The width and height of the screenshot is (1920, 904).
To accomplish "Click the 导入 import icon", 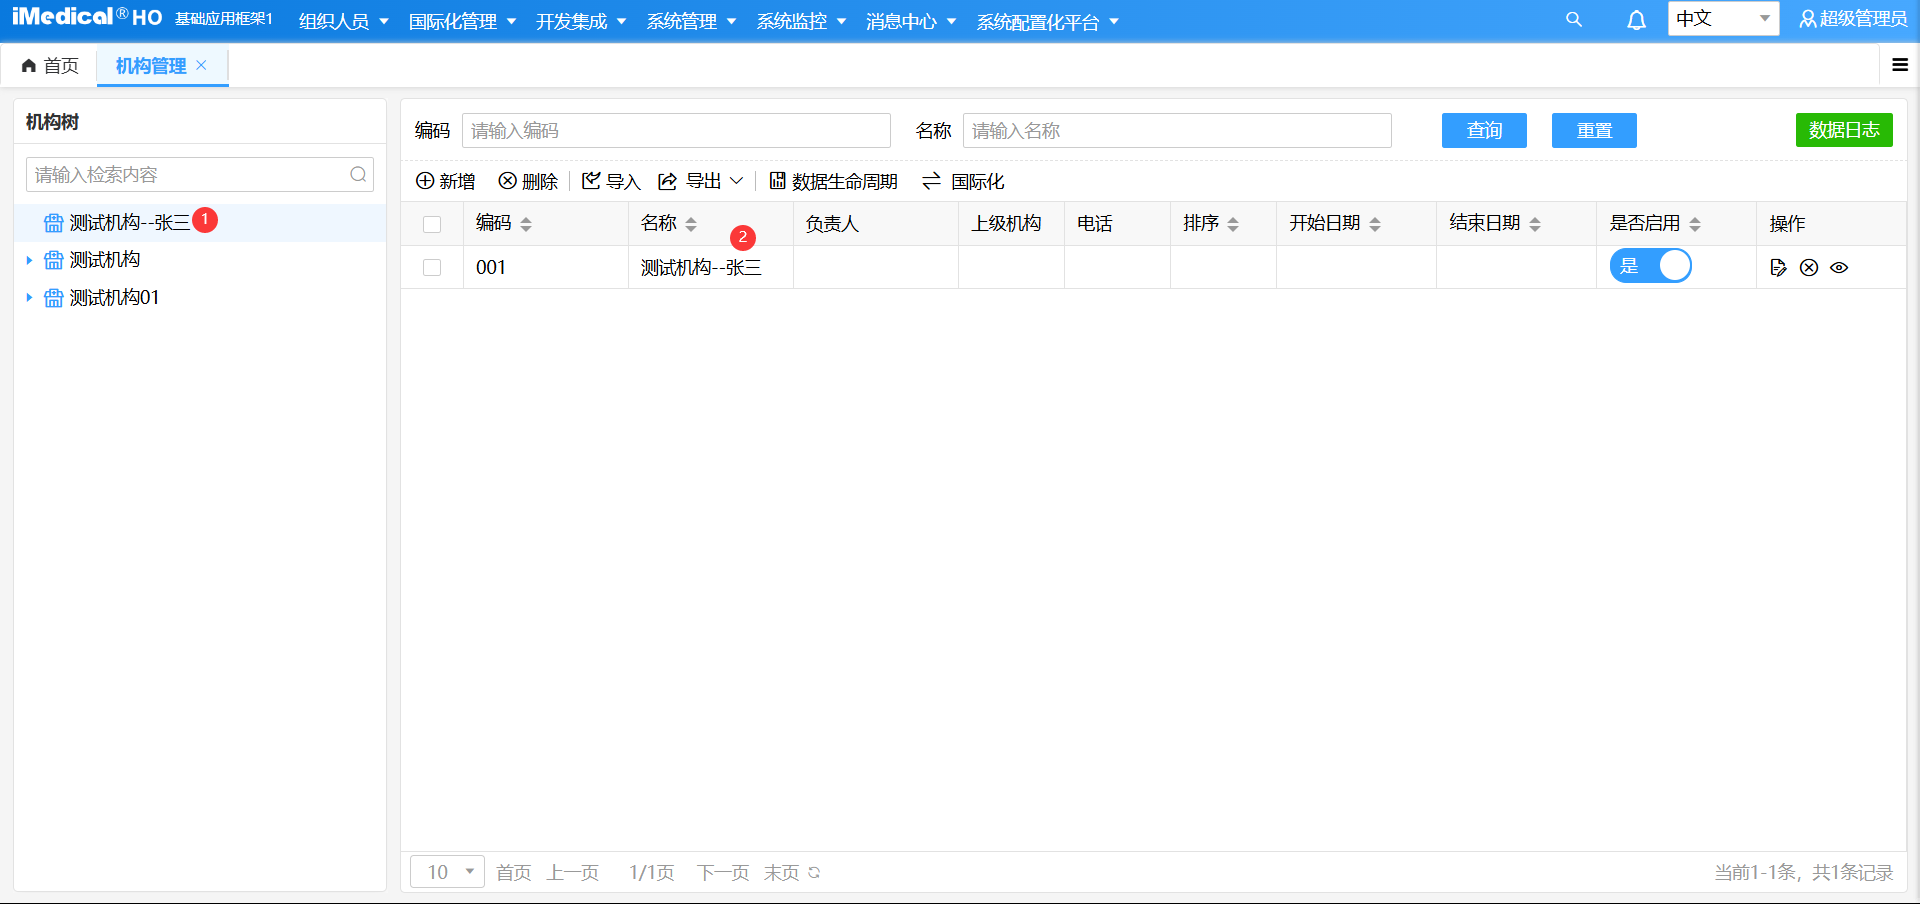I will [590, 181].
